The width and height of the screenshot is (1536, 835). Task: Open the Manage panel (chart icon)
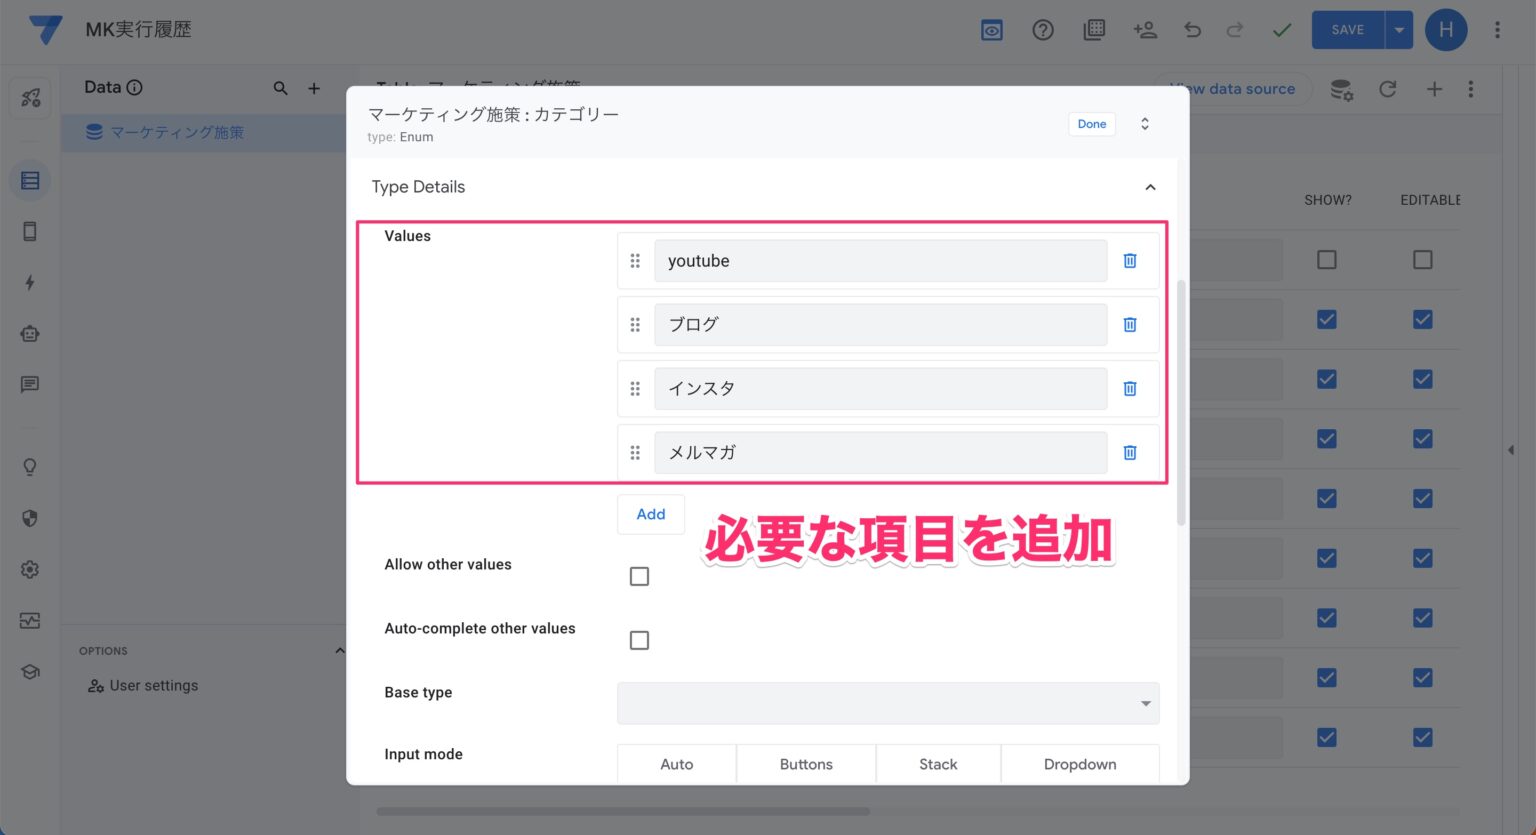pyautogui.click(x=30, y=620)
